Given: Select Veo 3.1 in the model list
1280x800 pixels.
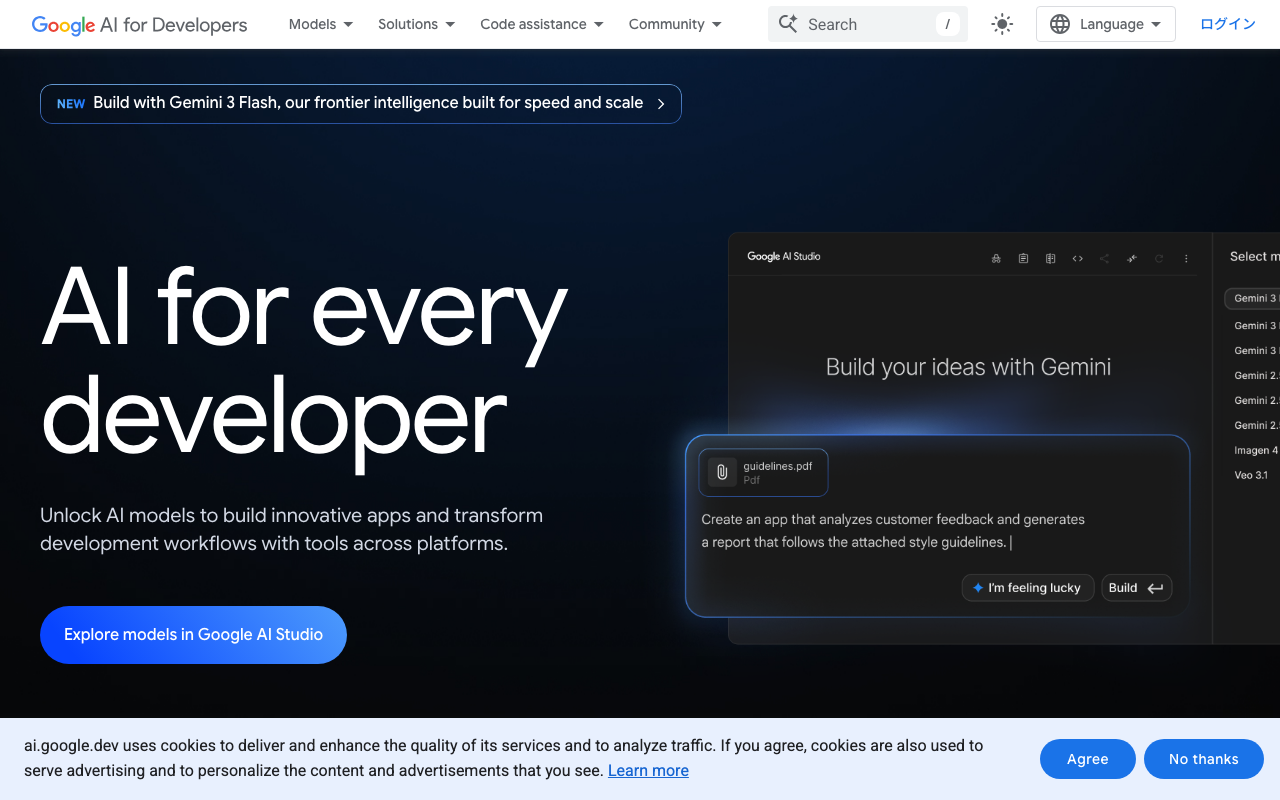Looking at the screenshot, I should coord(1250,475).
